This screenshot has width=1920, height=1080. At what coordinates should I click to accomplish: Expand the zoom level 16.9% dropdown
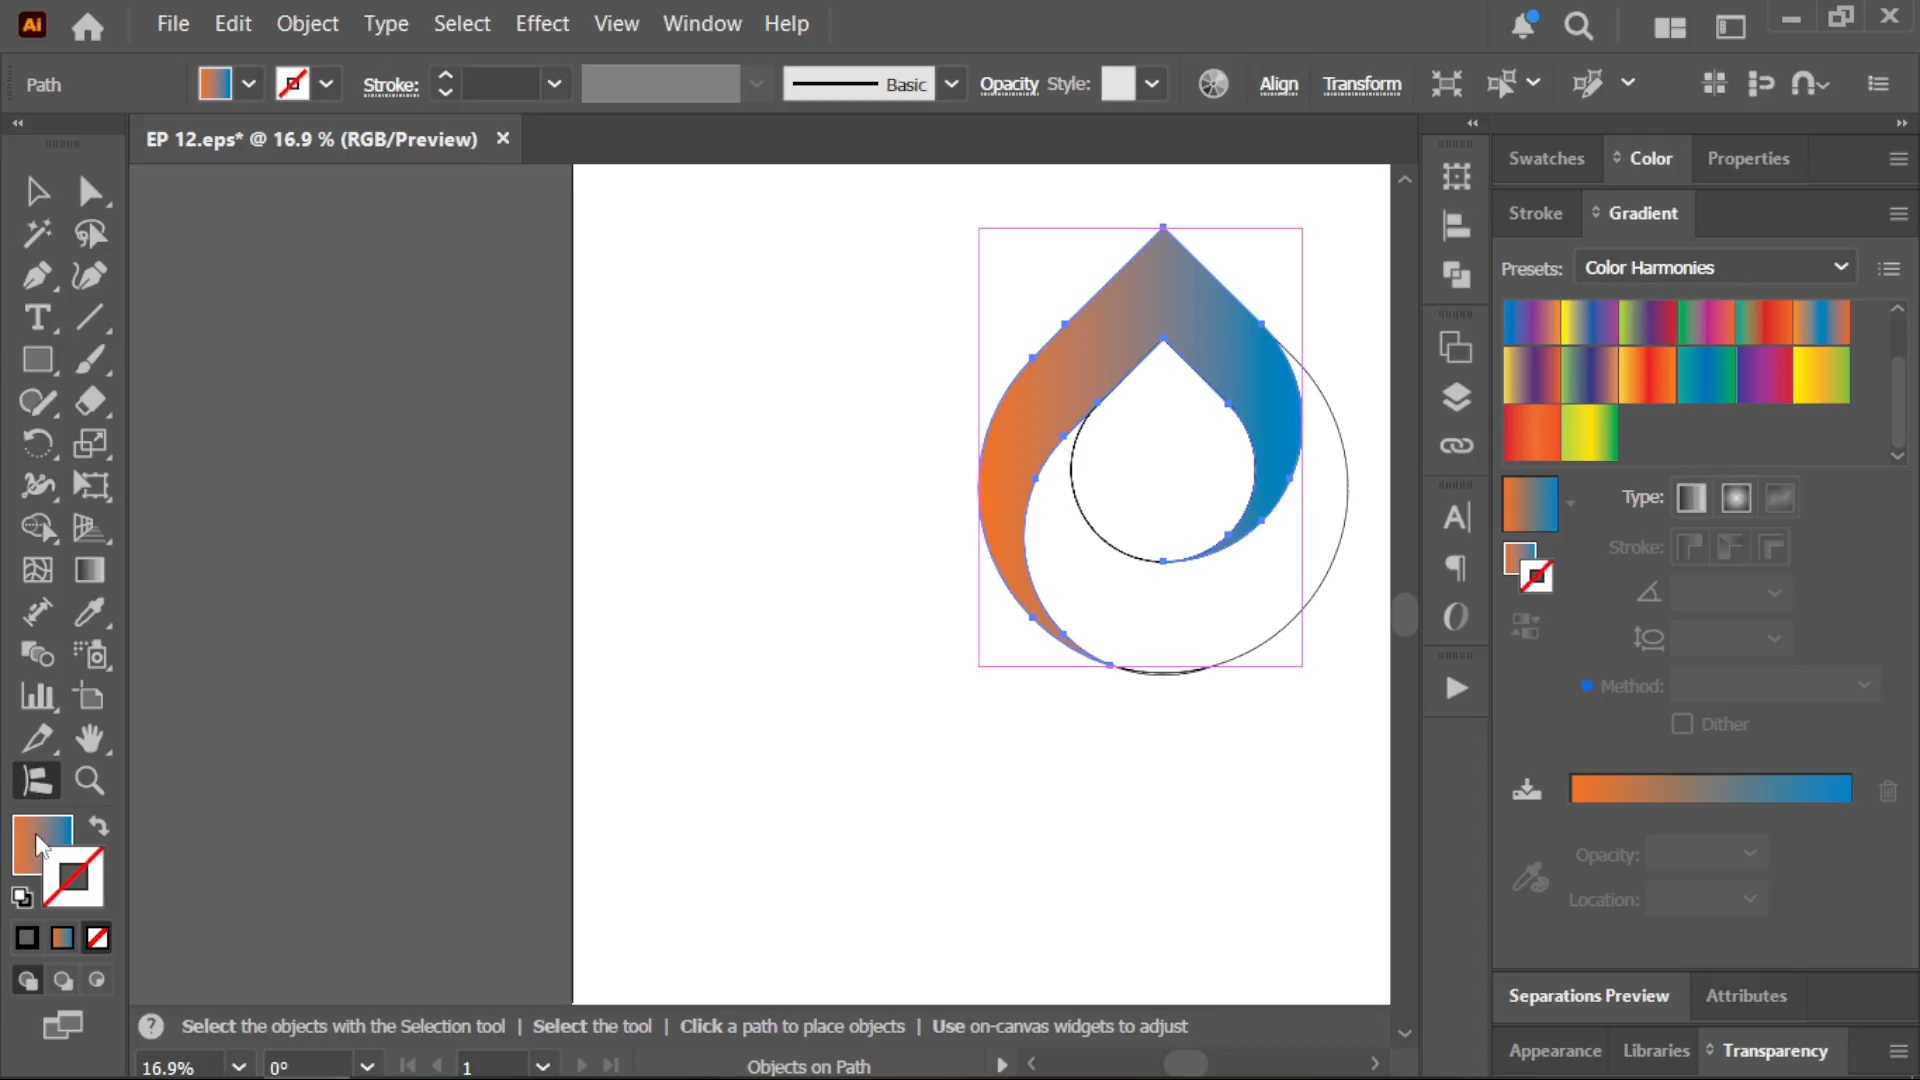tap(239, 1067)
